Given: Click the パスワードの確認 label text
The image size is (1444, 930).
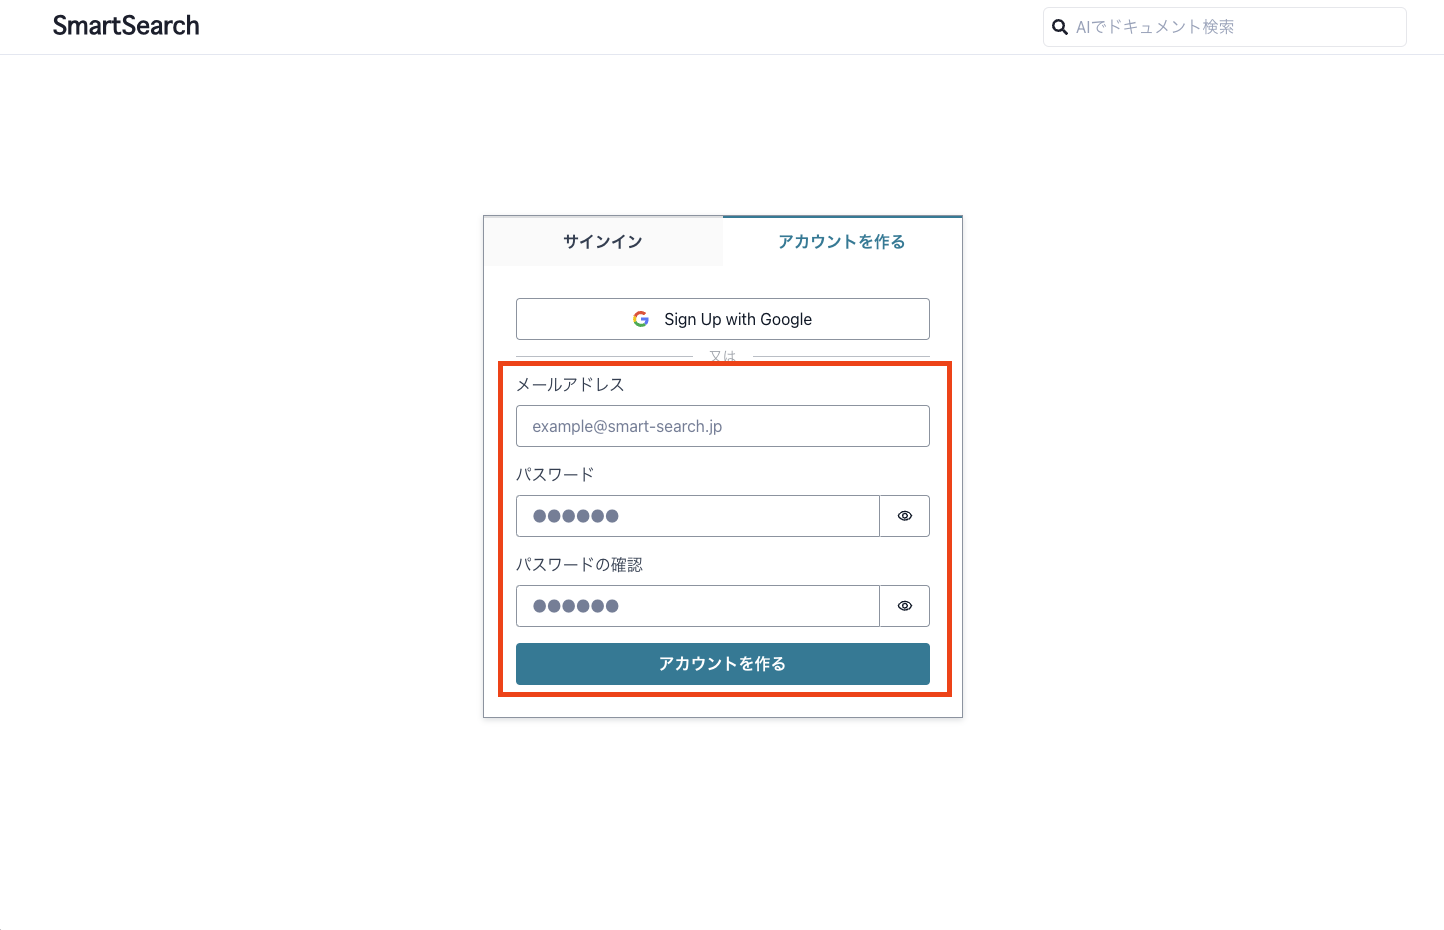Looking at the screenshot, I should (x=579, y=564).
